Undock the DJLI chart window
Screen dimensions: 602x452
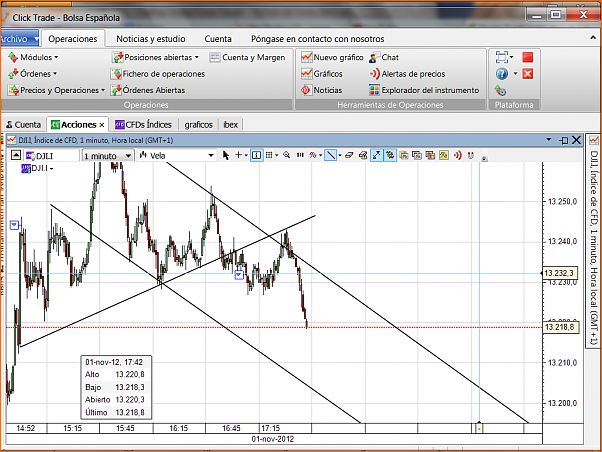point(563,140)
